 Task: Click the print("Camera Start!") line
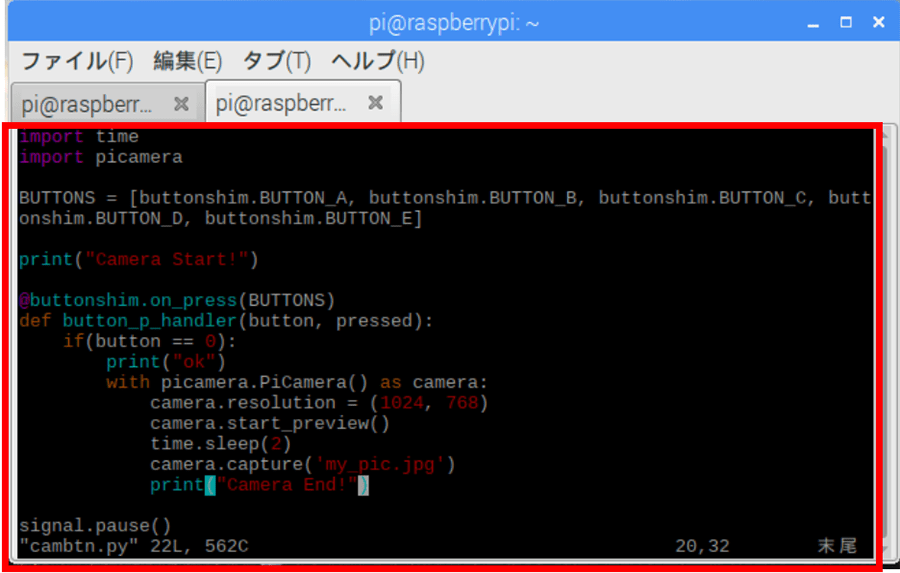pyautogui.click(x=139, y=260)
